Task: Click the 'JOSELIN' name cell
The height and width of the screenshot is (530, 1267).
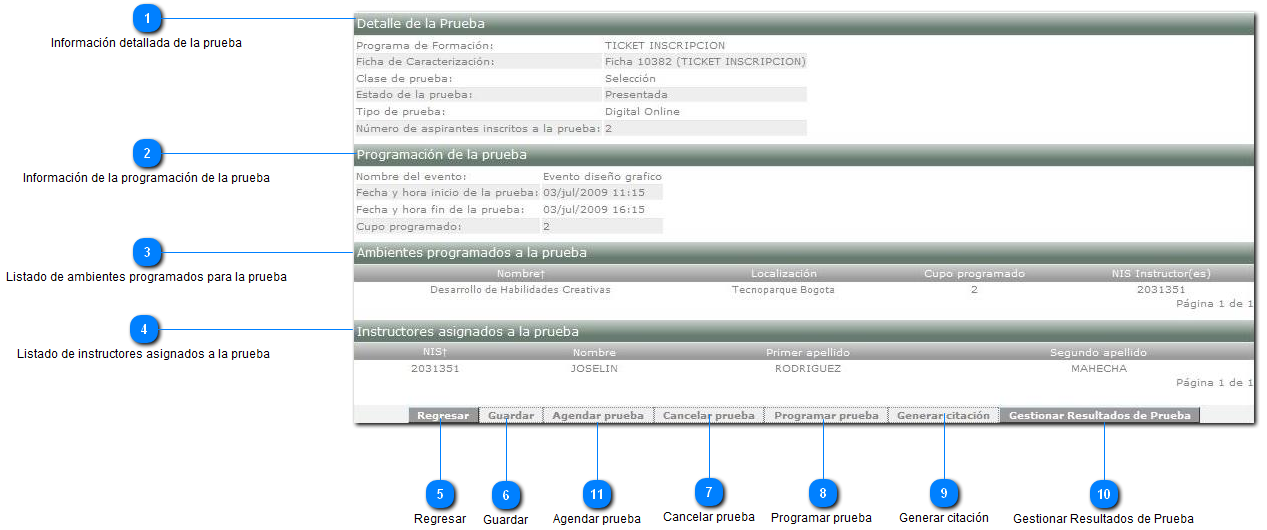Action: pyautogui.click(x=594, y=369)
